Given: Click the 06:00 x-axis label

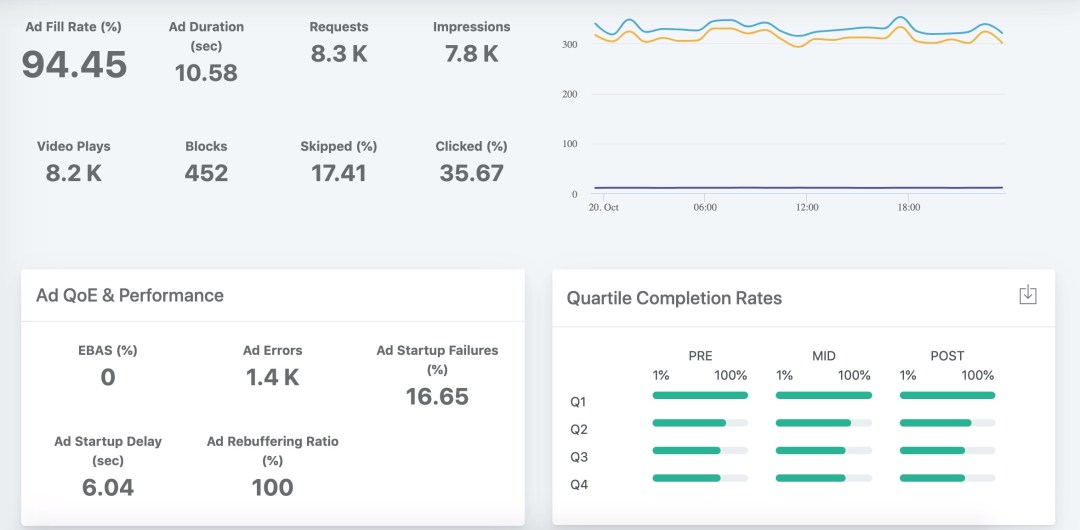Looking at the screenshot, I should [x=705, y=207].
